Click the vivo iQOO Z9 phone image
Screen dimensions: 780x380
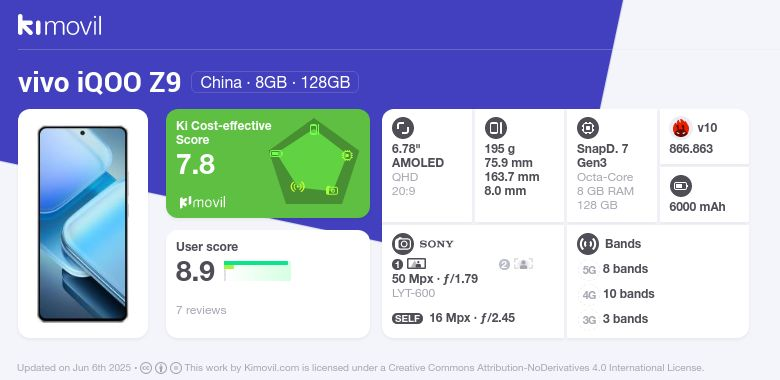click(83, 224)
